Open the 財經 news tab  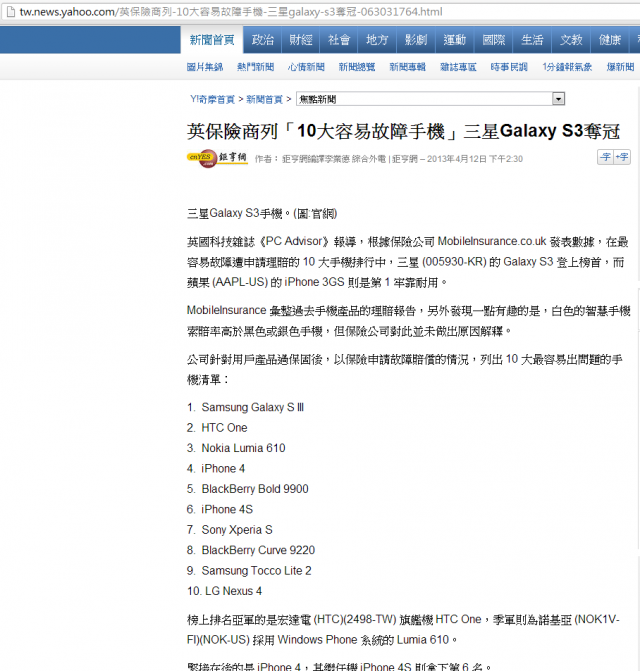pos(301,40)
